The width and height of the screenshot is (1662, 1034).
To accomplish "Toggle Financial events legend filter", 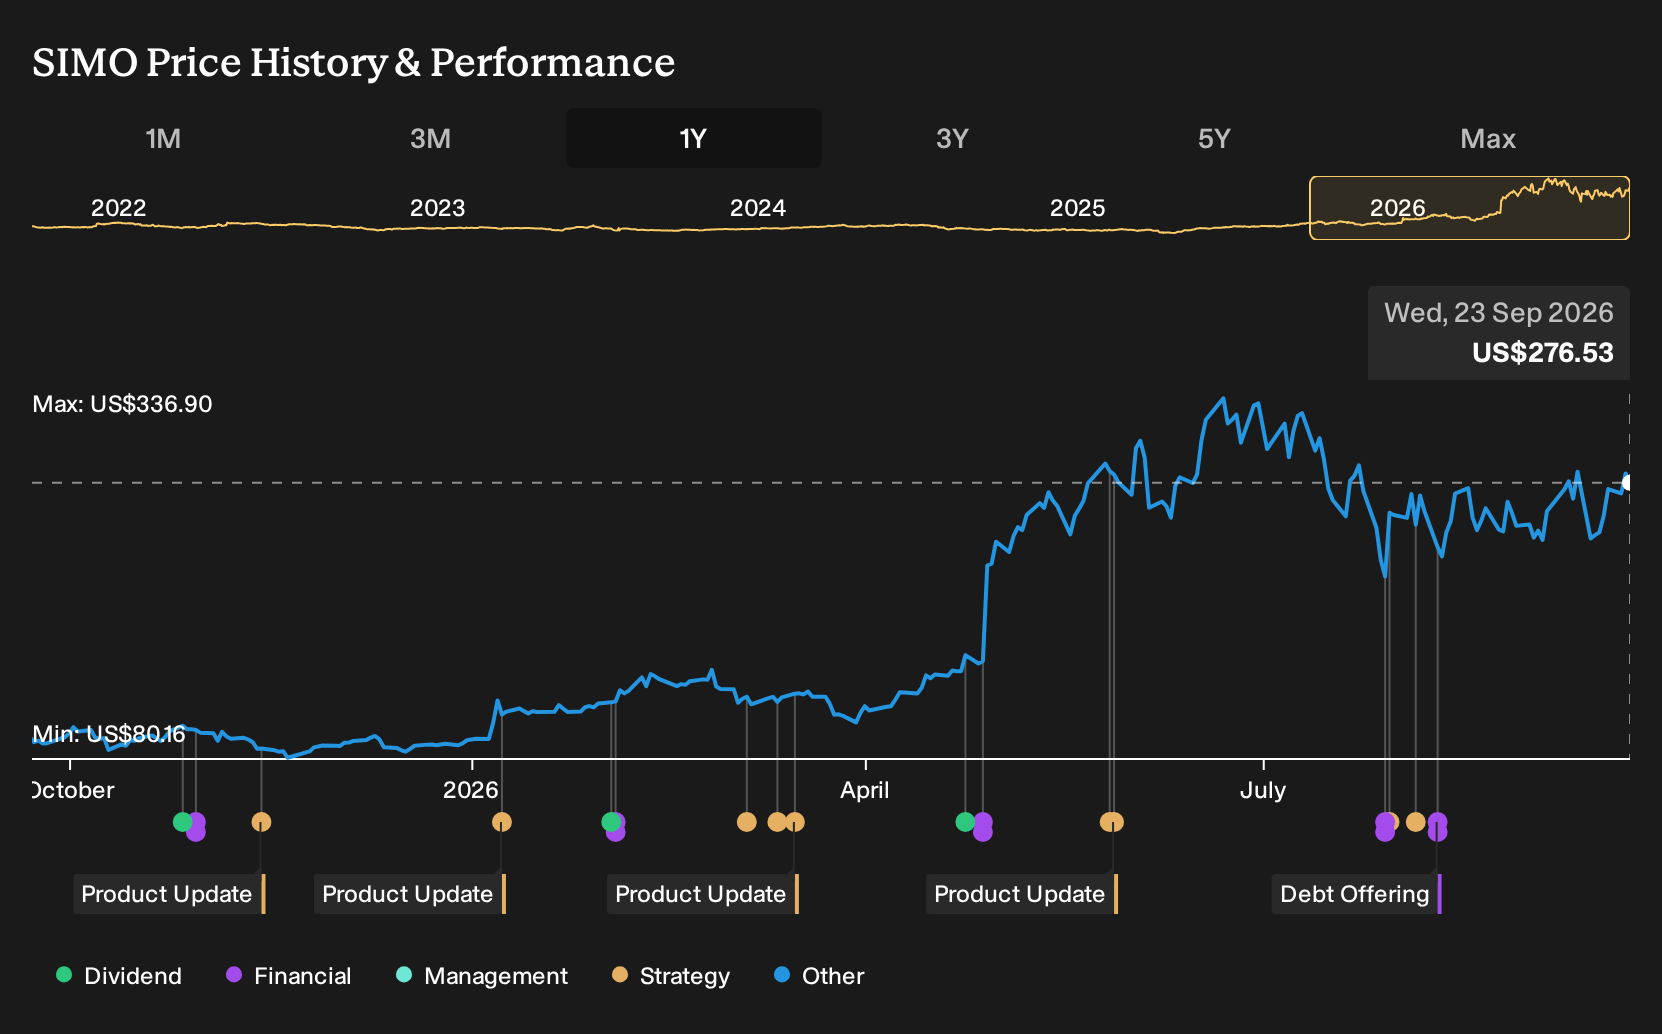I will click(288, 976).
